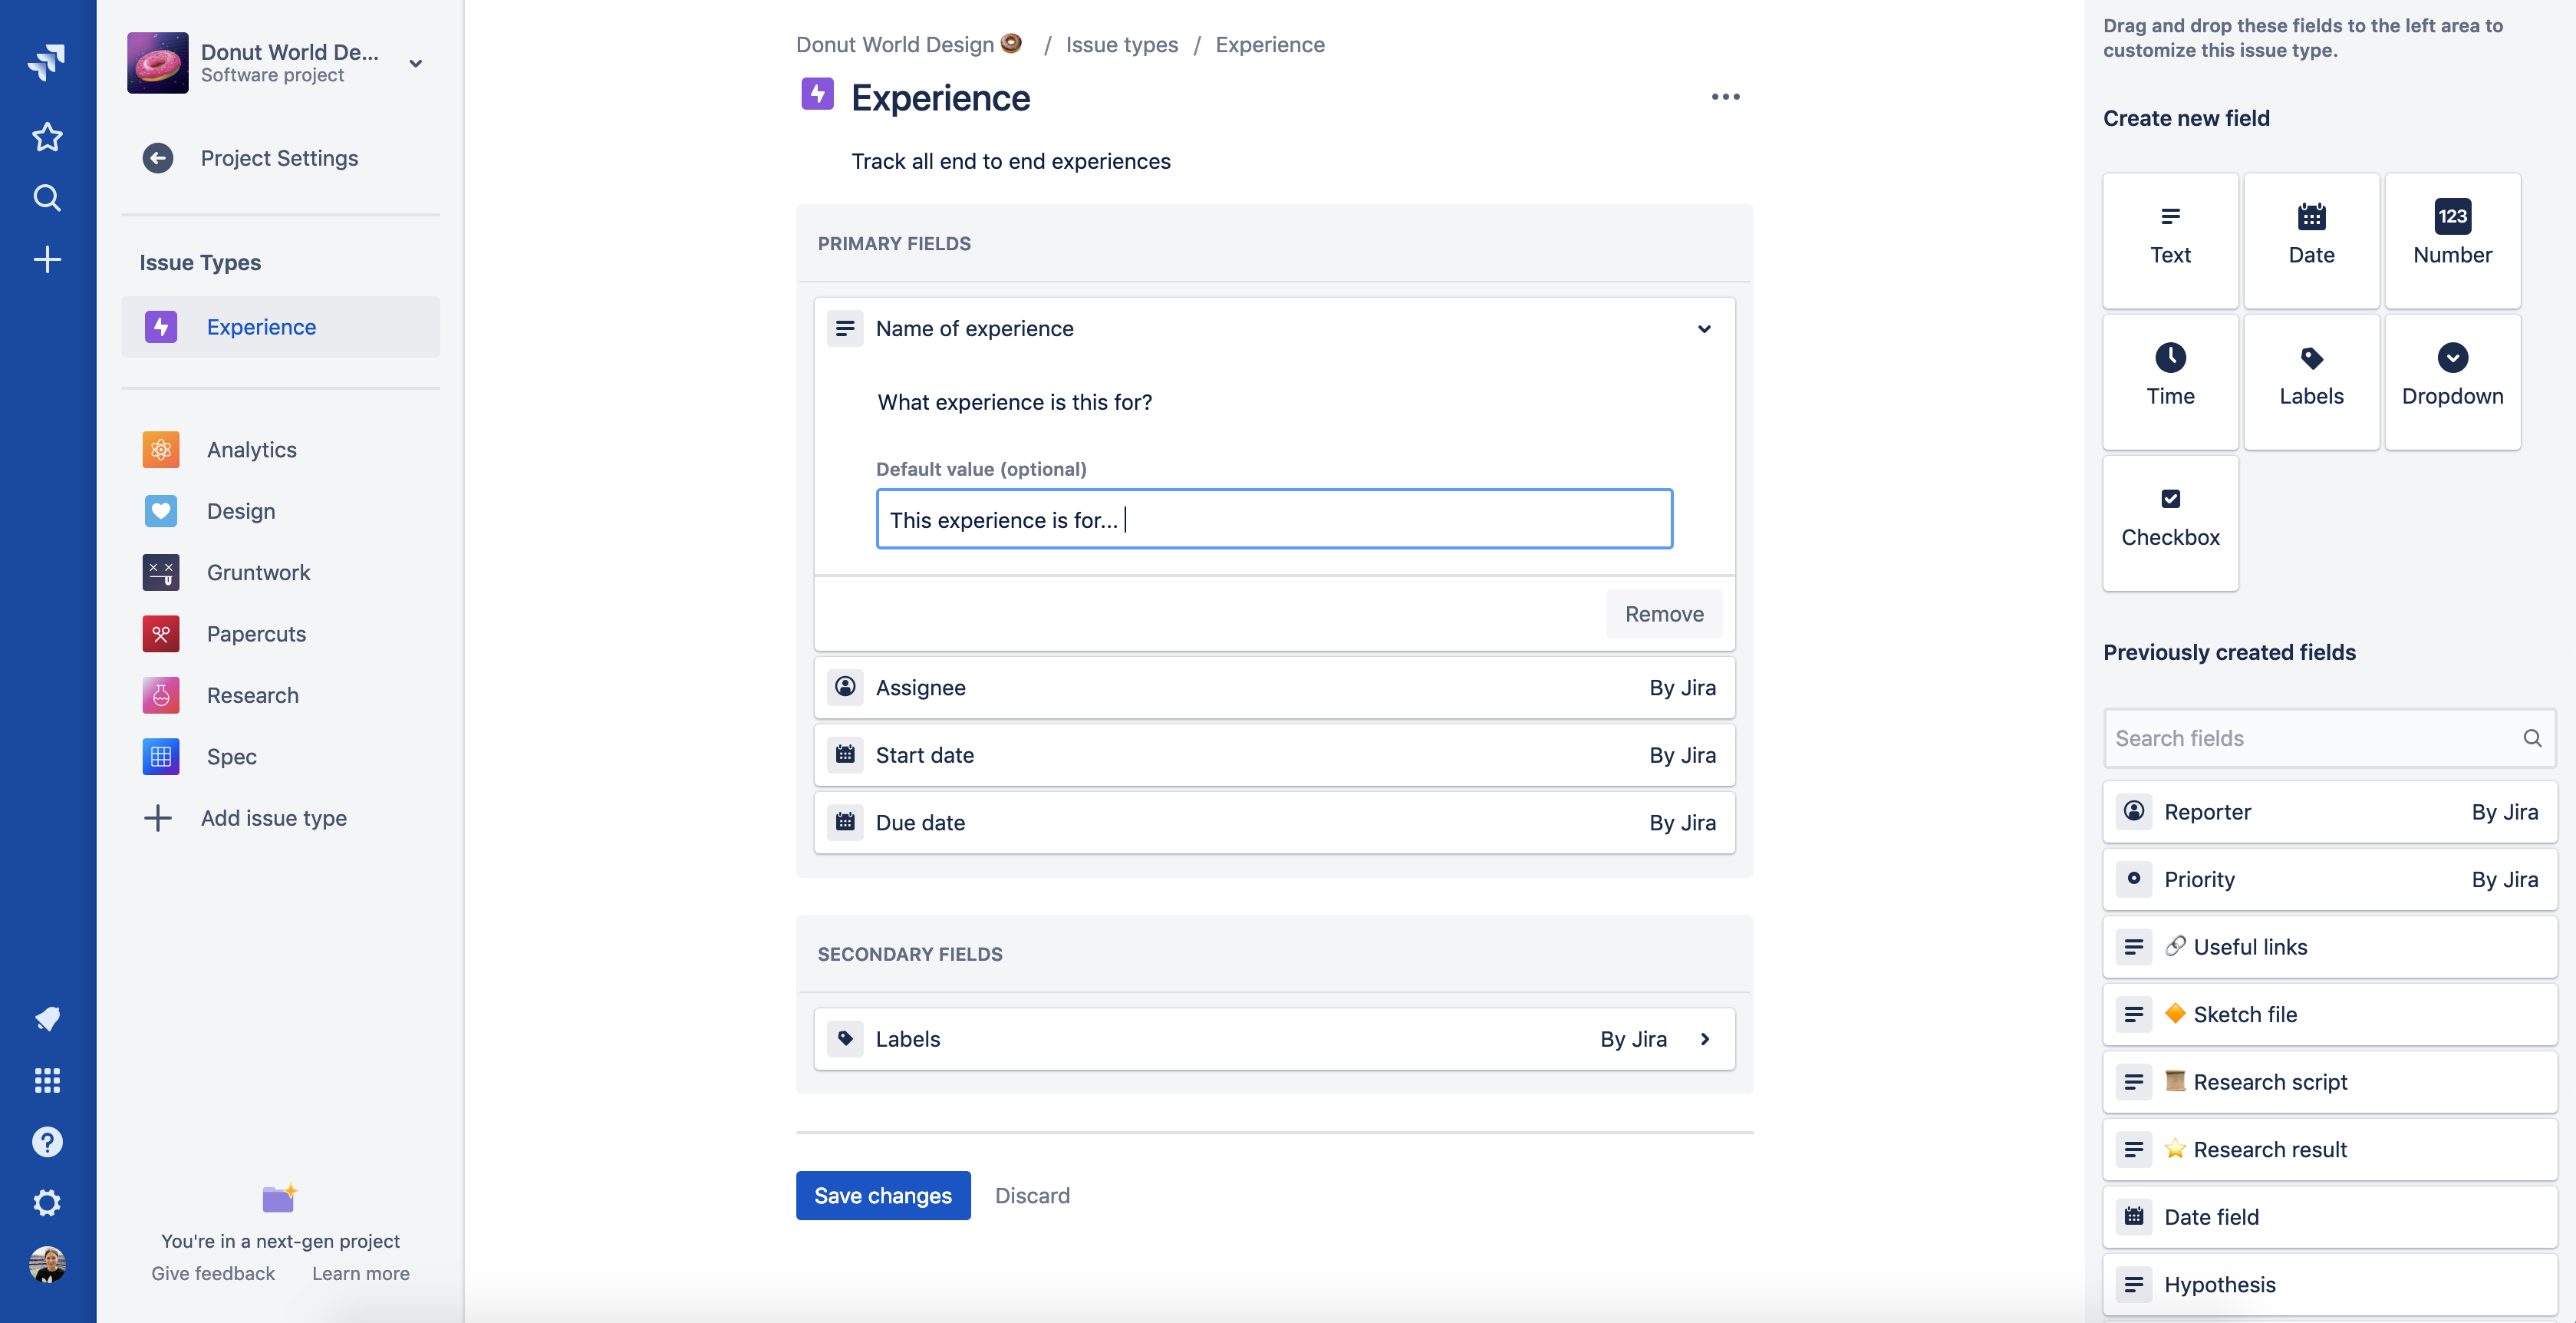The width and height of the screenshot is (2576, 1323).
Task: Select the Papercuts issue type
Action: pyautogui.click(x=280, y=634)
